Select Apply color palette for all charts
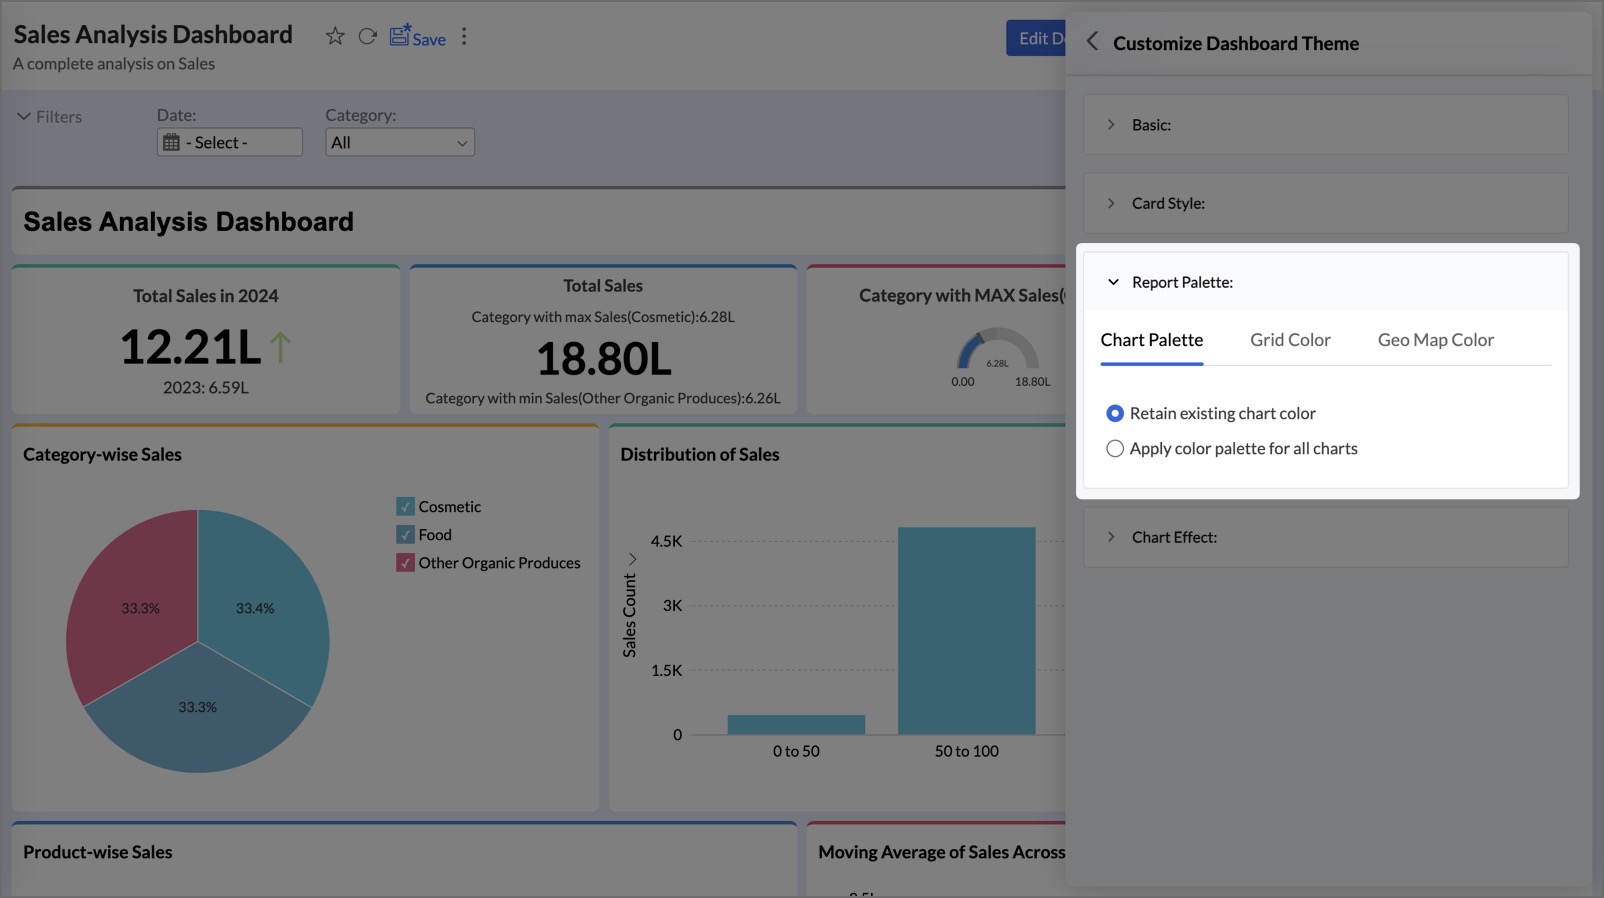Screen dimensions: 1604x898 tap(1115, 449)
